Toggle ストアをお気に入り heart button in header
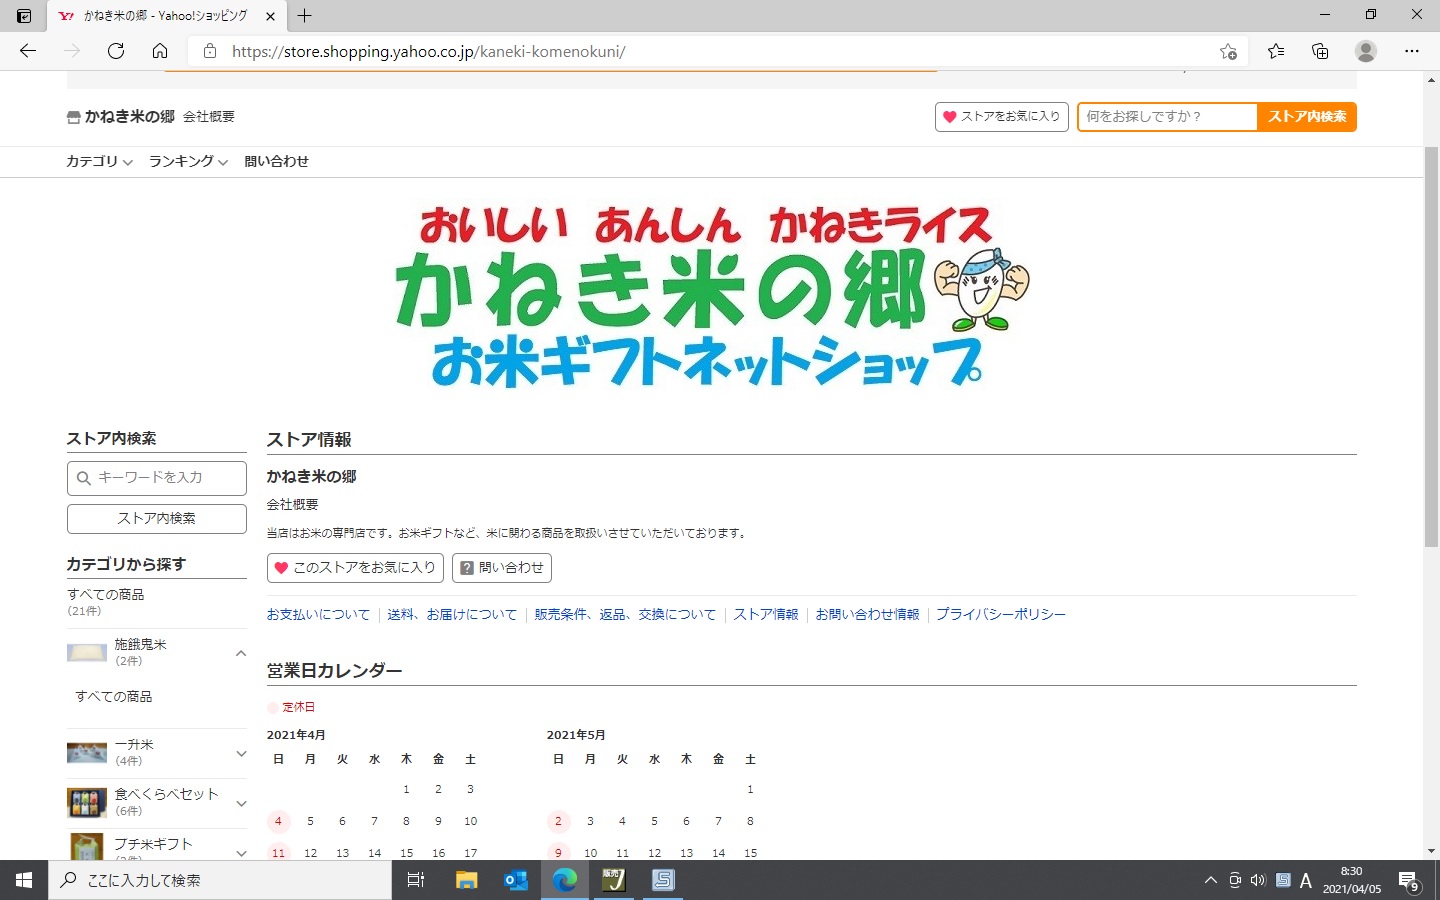 (x=1002, y=117)
